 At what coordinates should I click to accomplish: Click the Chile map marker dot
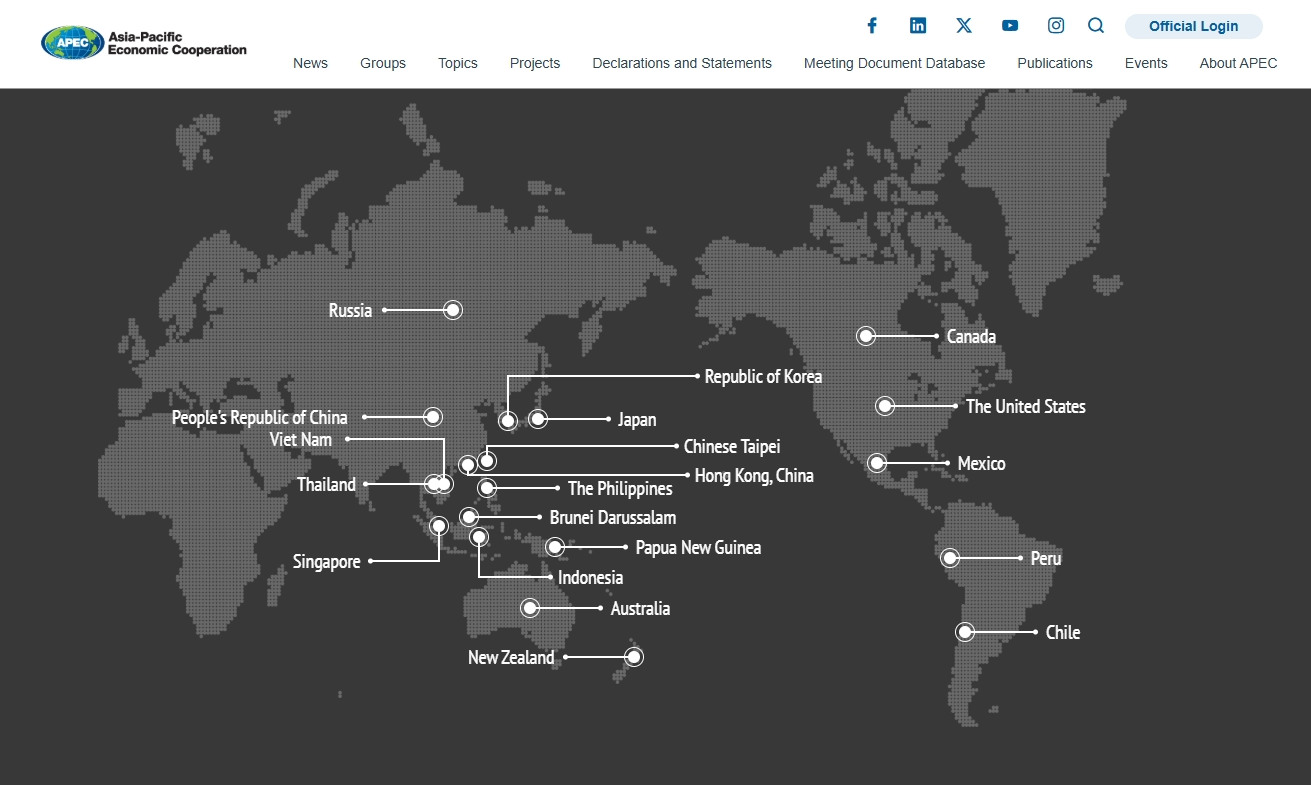[x=965, y=632]
